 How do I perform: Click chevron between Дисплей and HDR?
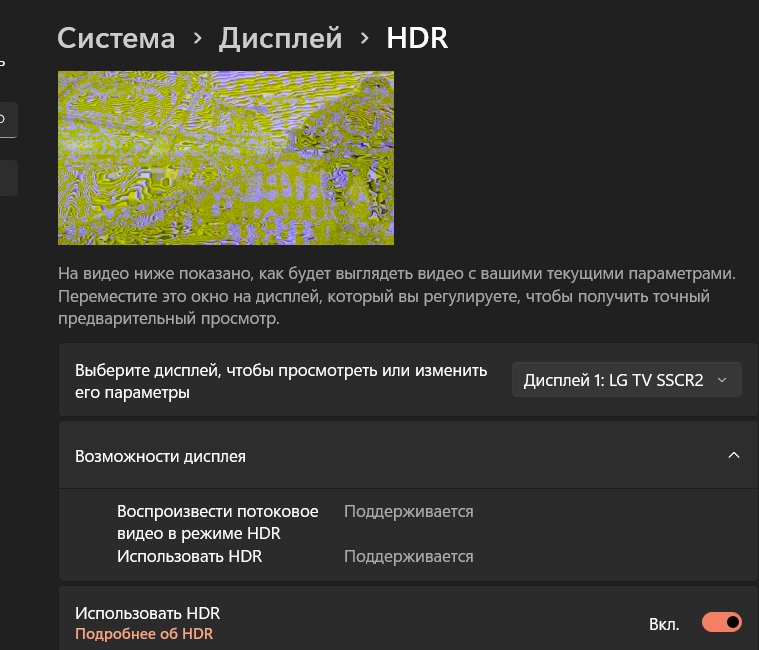click(364, 39)
